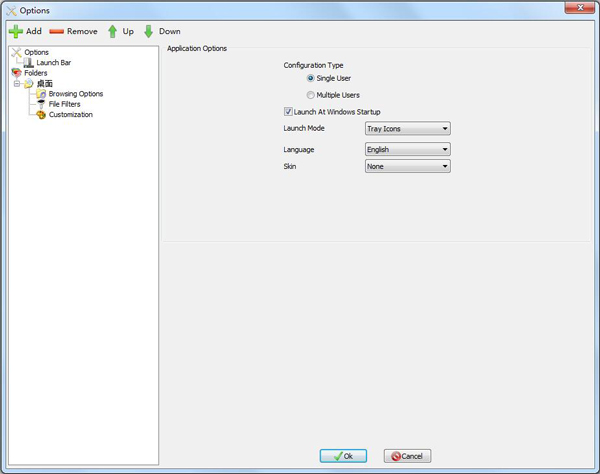Click the green plus Add icon

[15, 31]
